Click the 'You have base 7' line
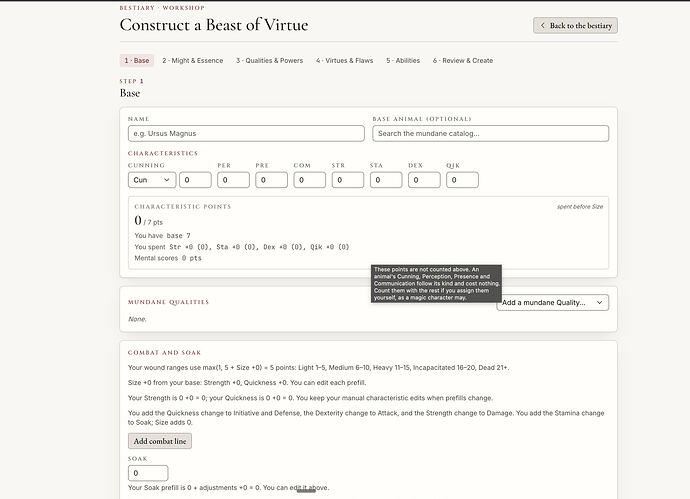Image resolution: width=690 pixels, height=499 pixels. coord(162,235)
